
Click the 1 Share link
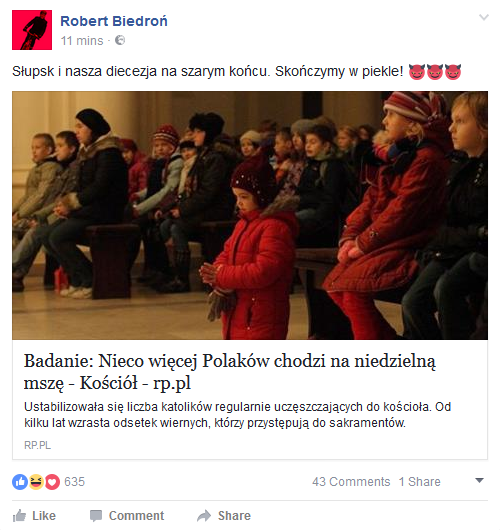[420, 482]
